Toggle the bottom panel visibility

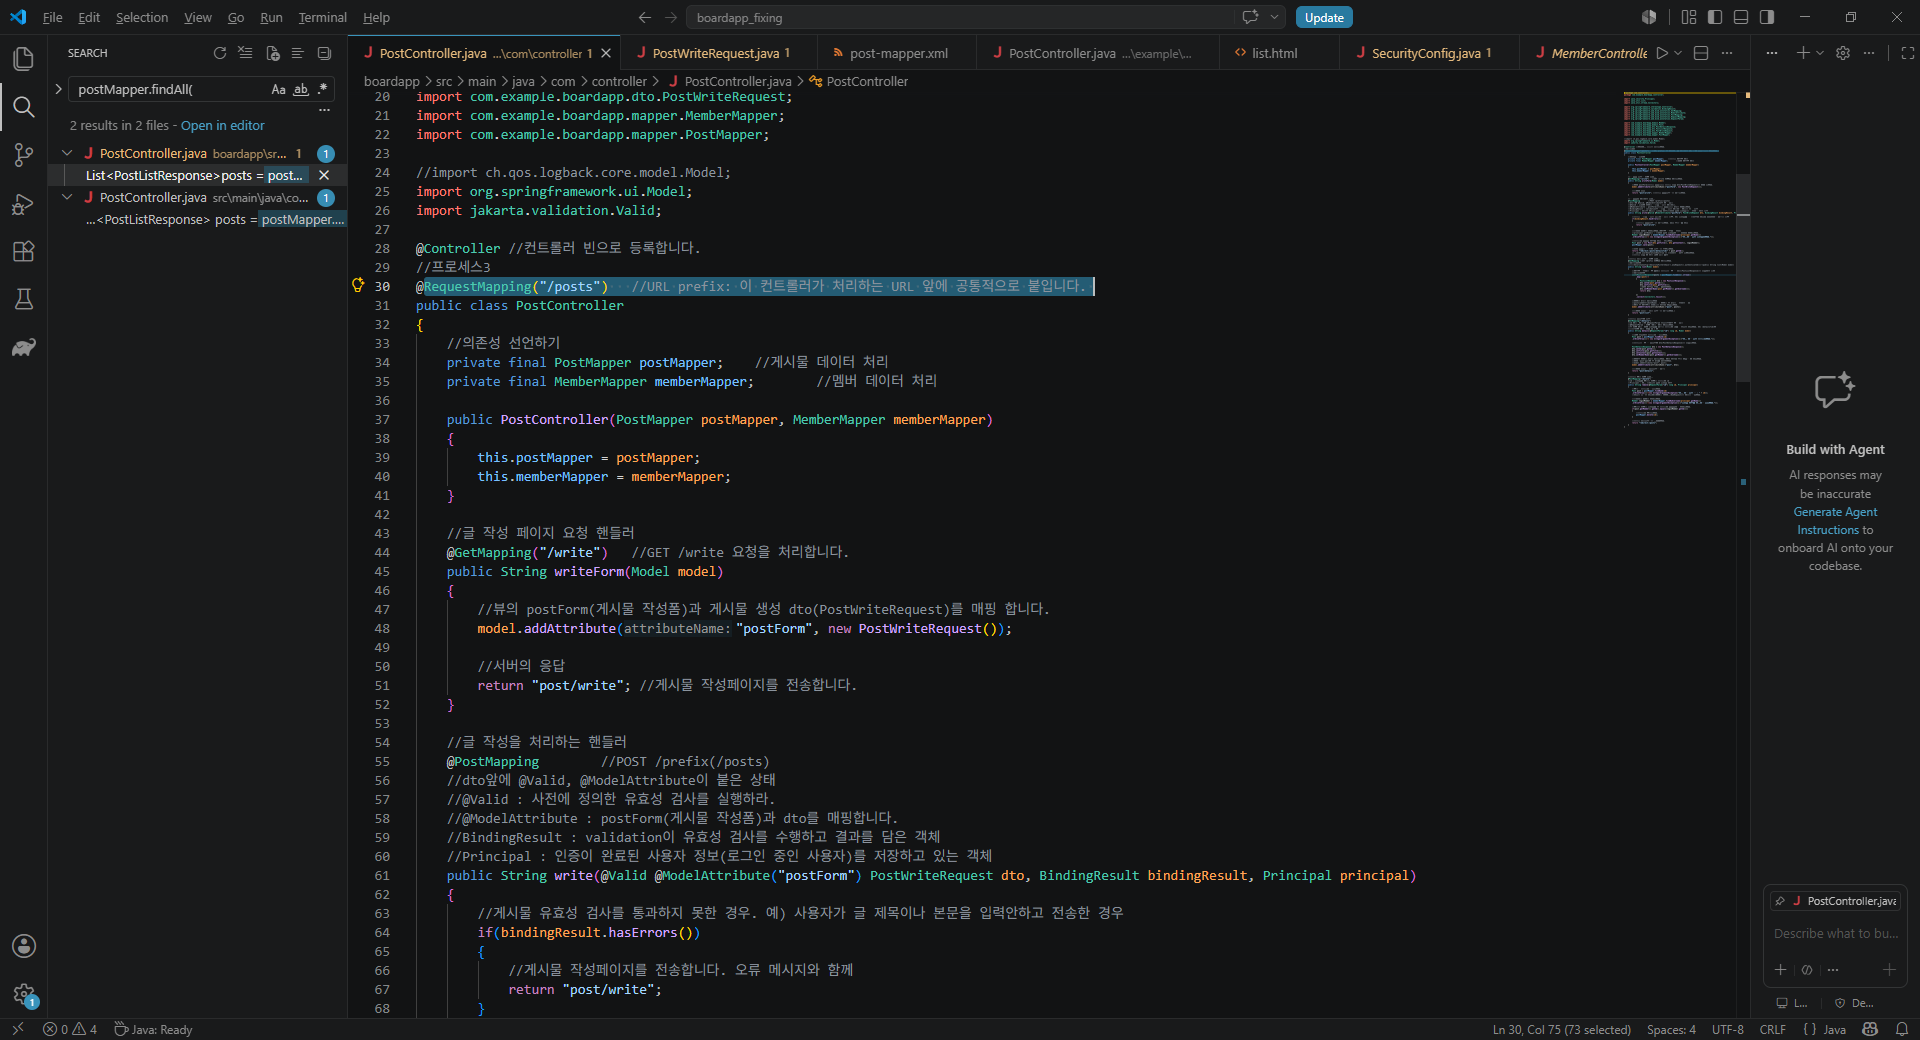click(x=1741, y=17)
